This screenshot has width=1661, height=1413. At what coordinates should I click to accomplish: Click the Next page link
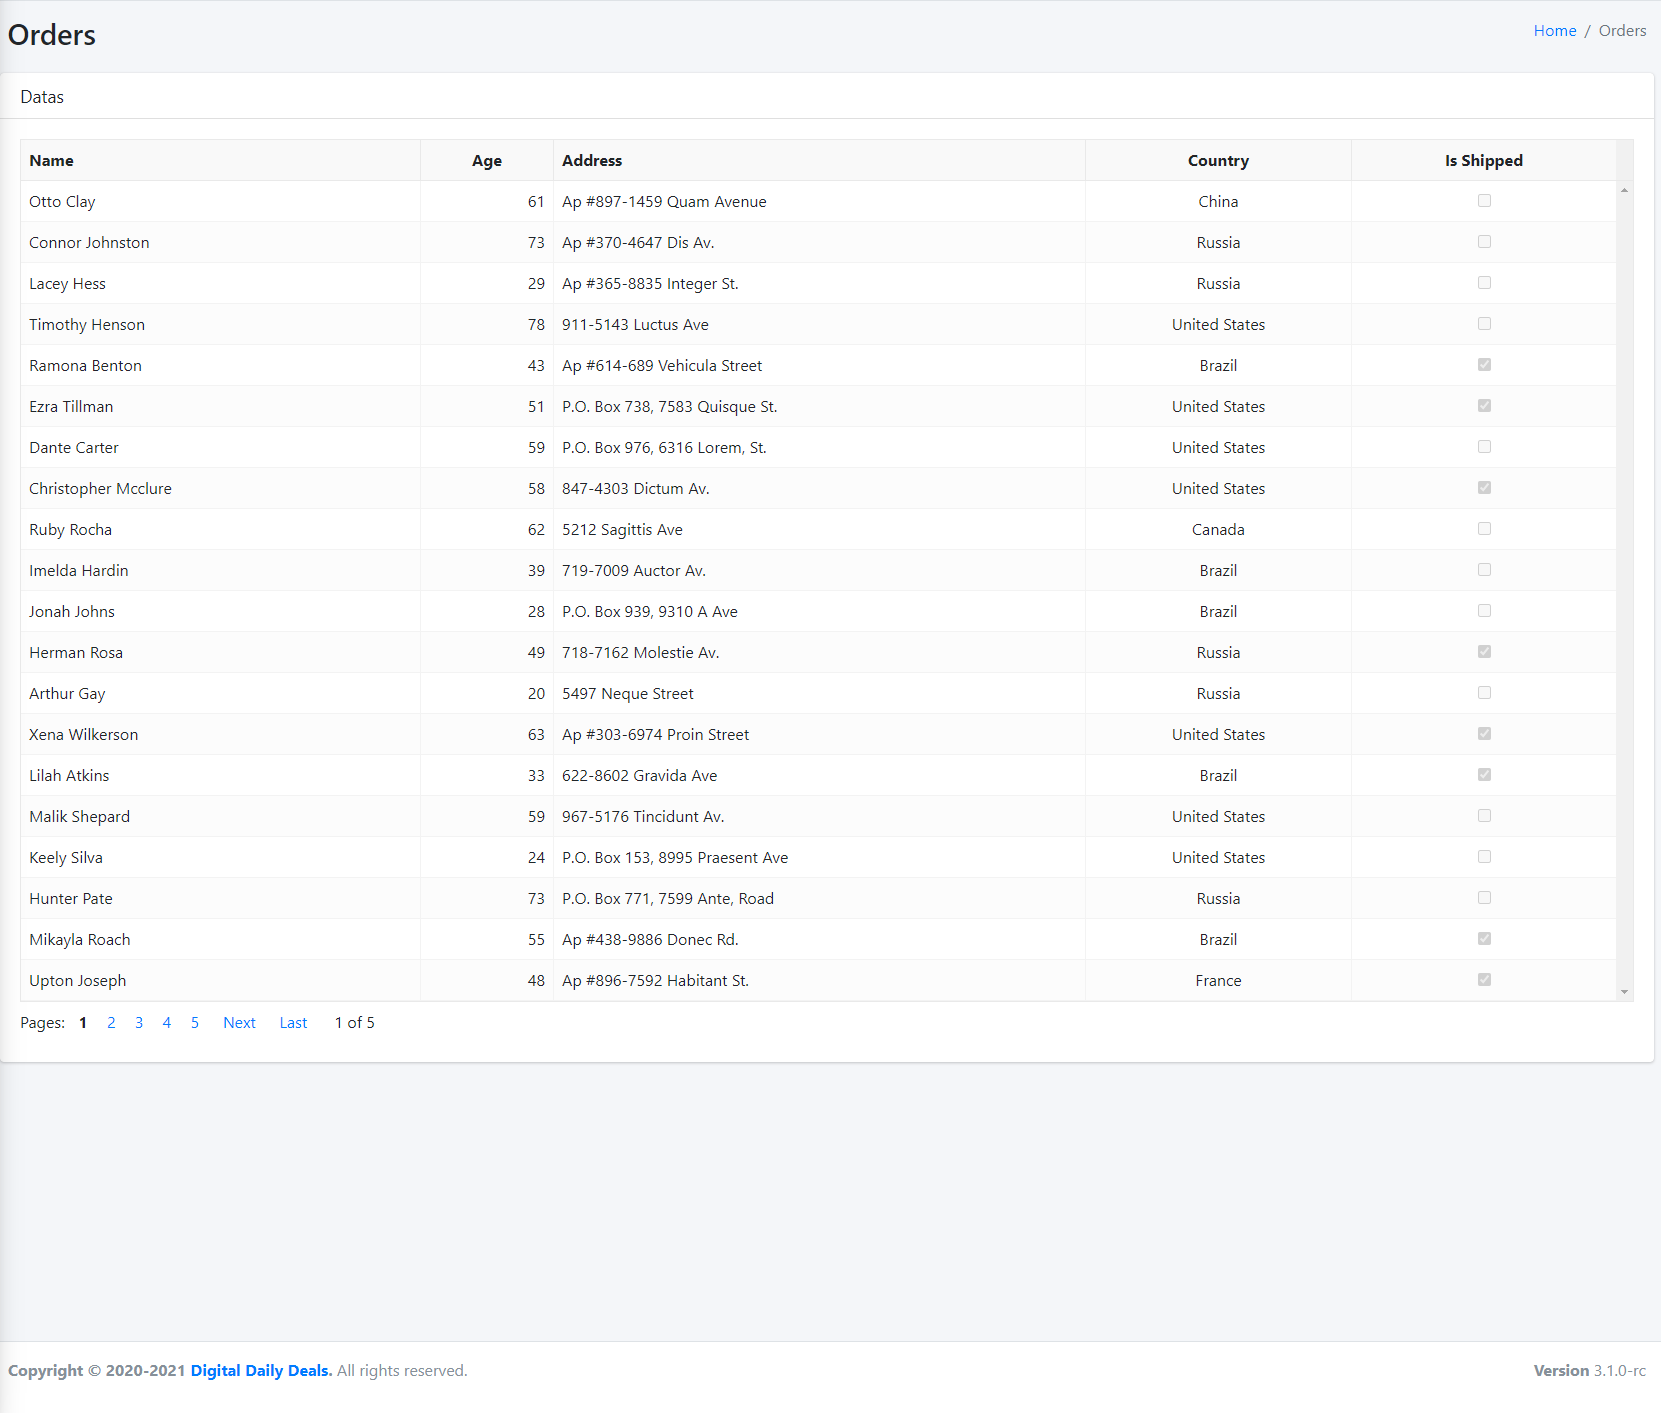239,1022
